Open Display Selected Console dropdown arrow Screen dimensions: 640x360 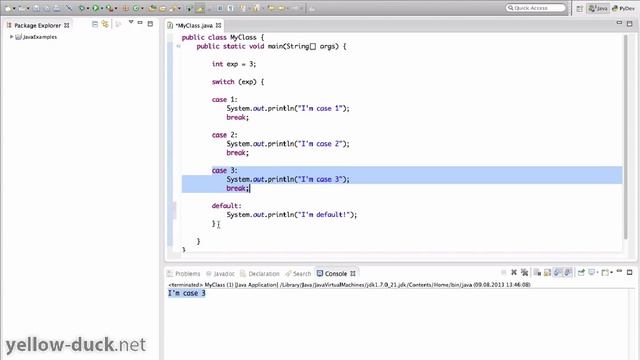(x=598, y=272)
